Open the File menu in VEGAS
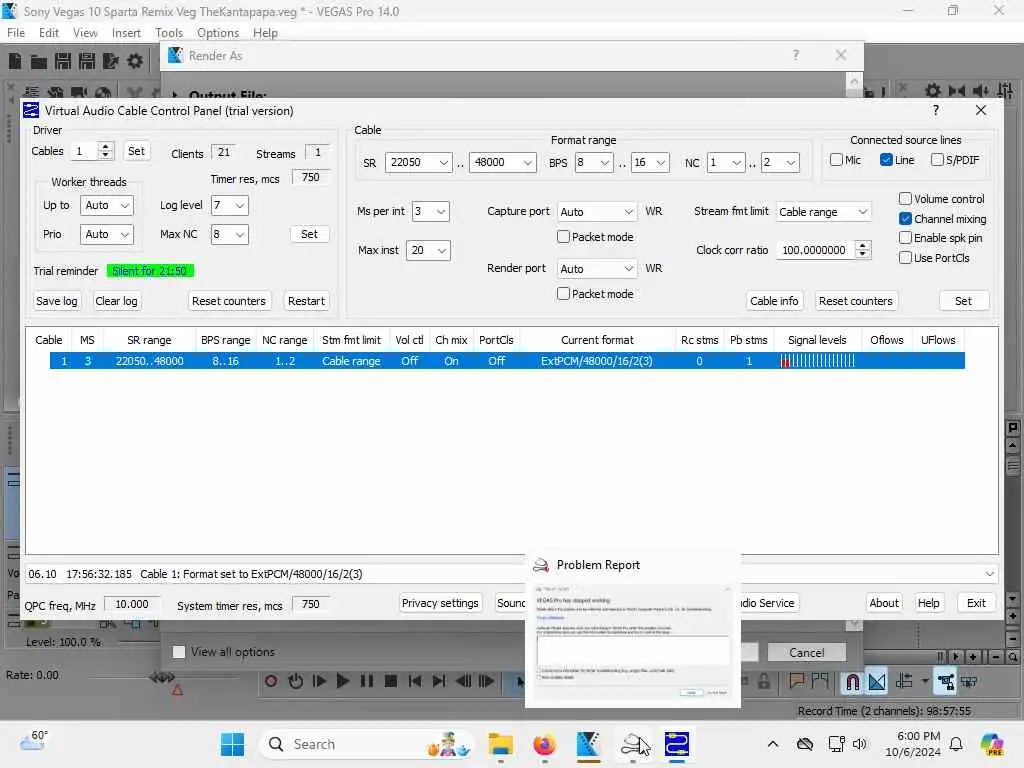The image size is (1024, 768). pos(16,33)
